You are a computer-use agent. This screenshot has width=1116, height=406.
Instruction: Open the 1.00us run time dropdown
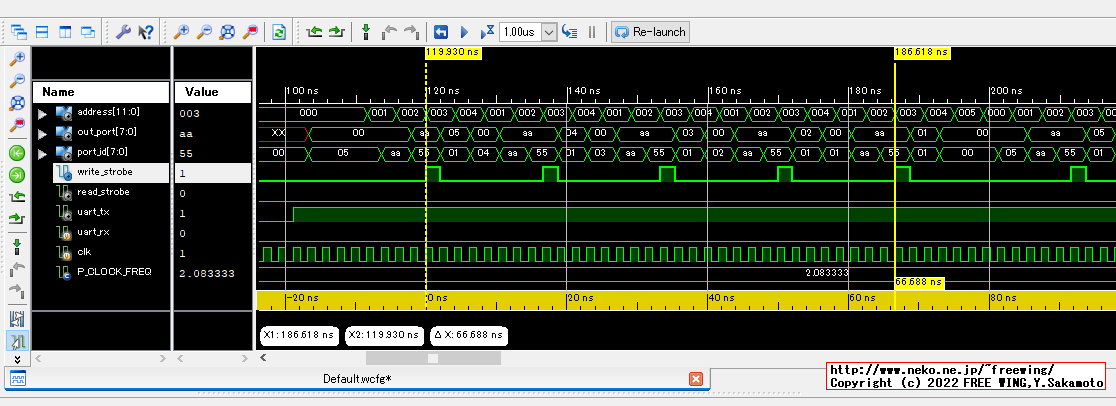[548, 32]
